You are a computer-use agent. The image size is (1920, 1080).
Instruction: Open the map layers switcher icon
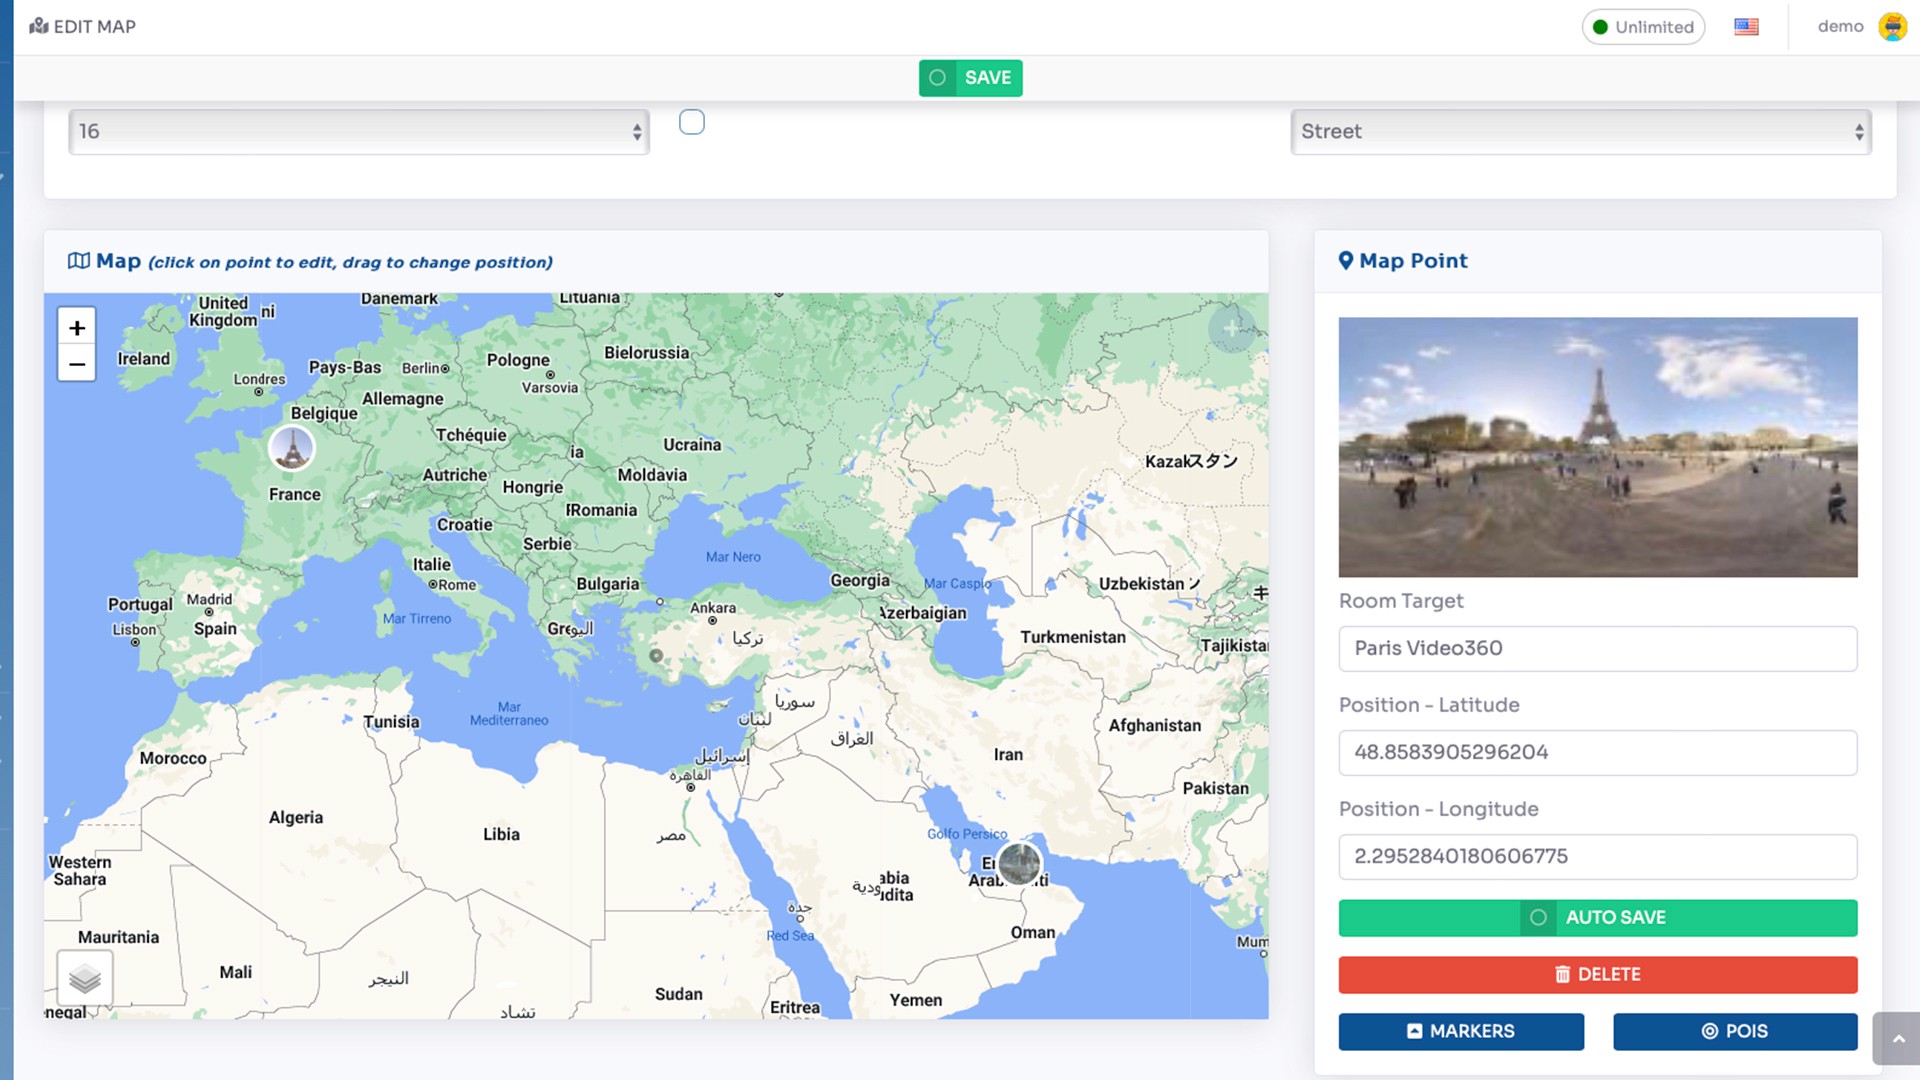[x=85, y=978]
